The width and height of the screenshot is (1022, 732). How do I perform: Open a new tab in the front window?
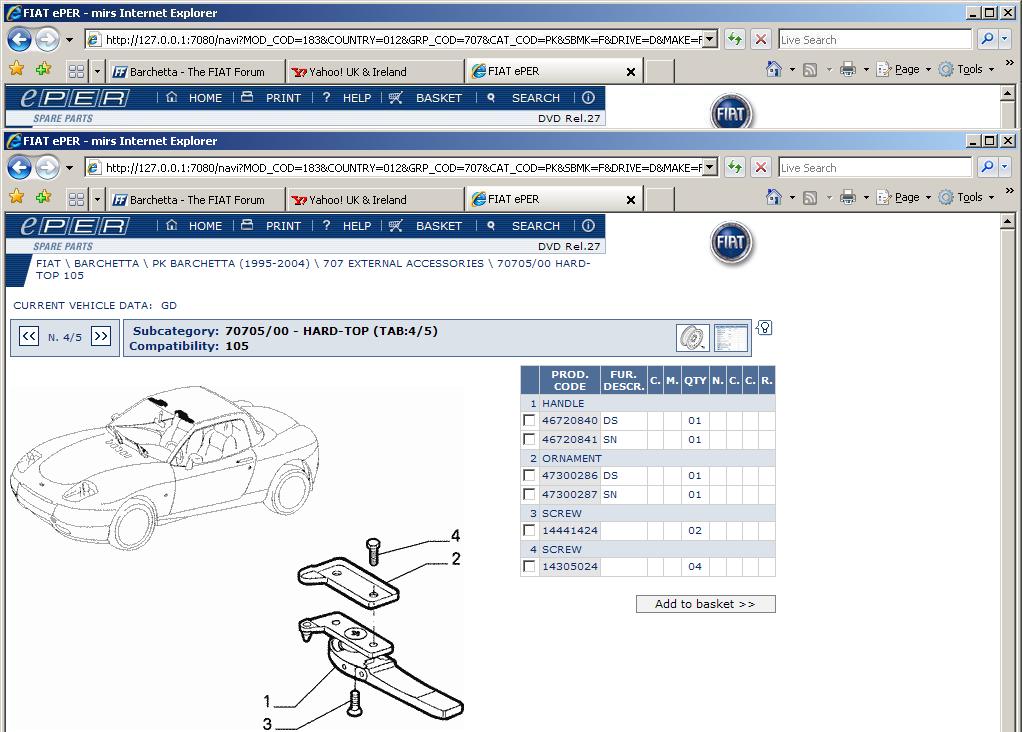660,200
